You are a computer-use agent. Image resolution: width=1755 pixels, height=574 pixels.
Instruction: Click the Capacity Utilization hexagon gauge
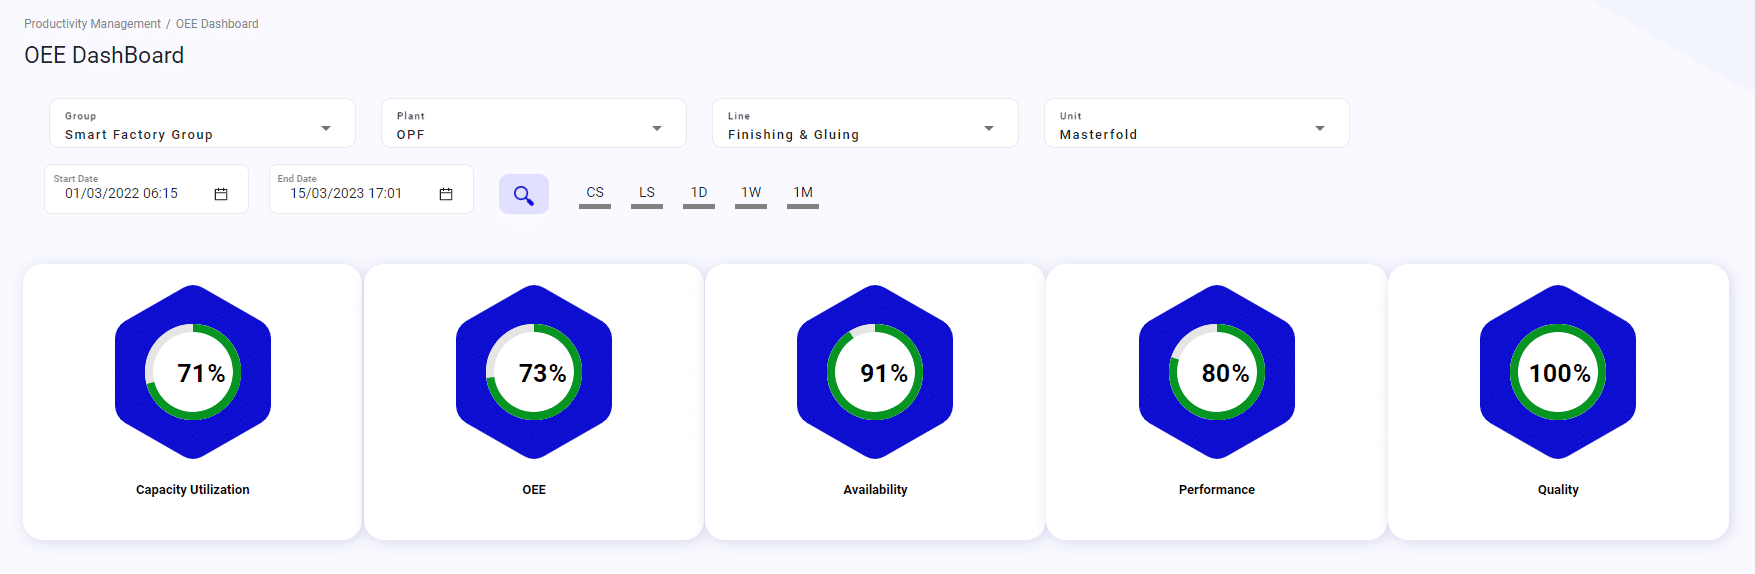tap(193, 372)
